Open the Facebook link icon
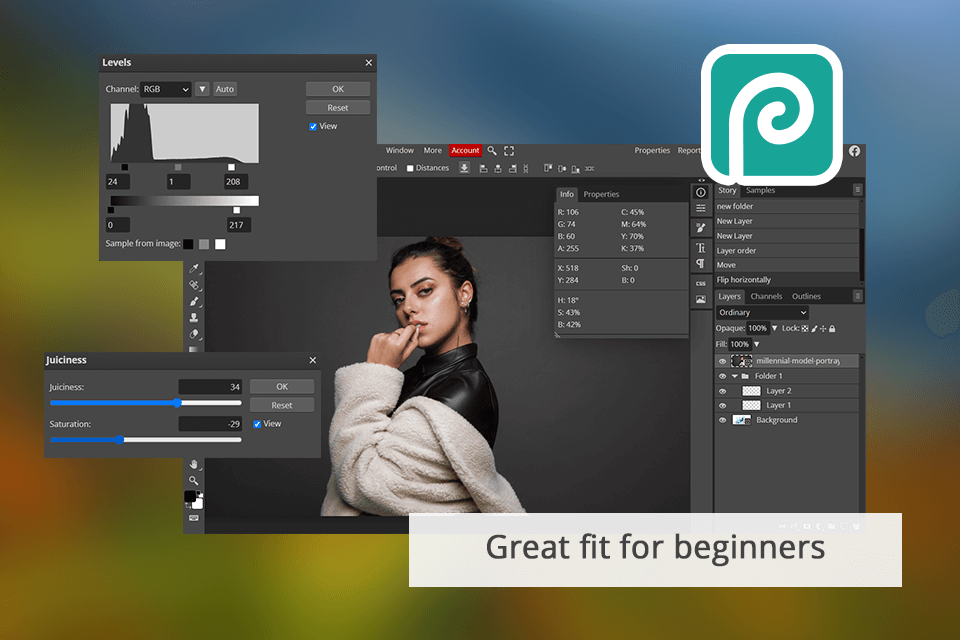 pos(854,151)
